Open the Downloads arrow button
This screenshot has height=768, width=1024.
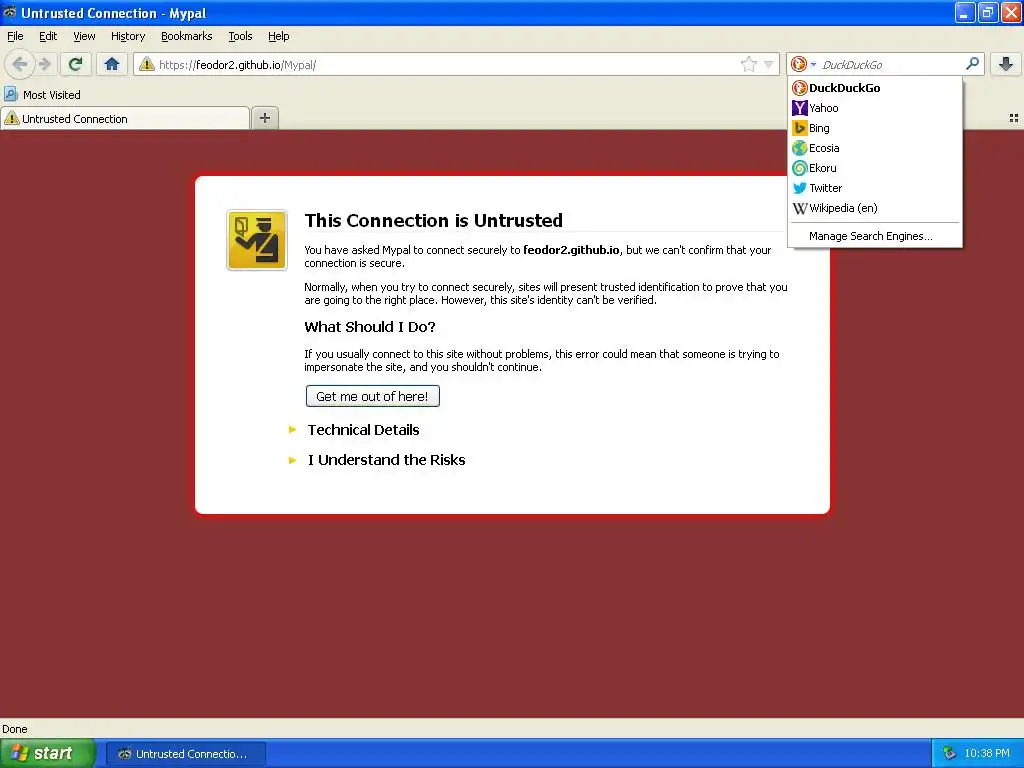1006,64
